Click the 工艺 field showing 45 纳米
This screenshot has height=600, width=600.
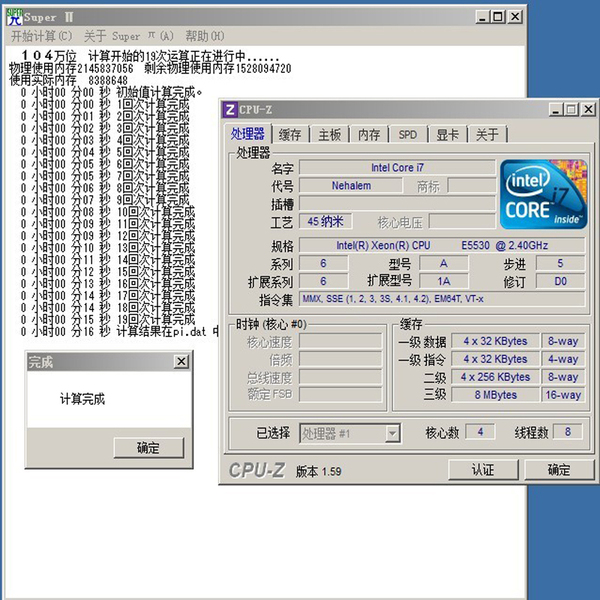(x=326, y=221)
